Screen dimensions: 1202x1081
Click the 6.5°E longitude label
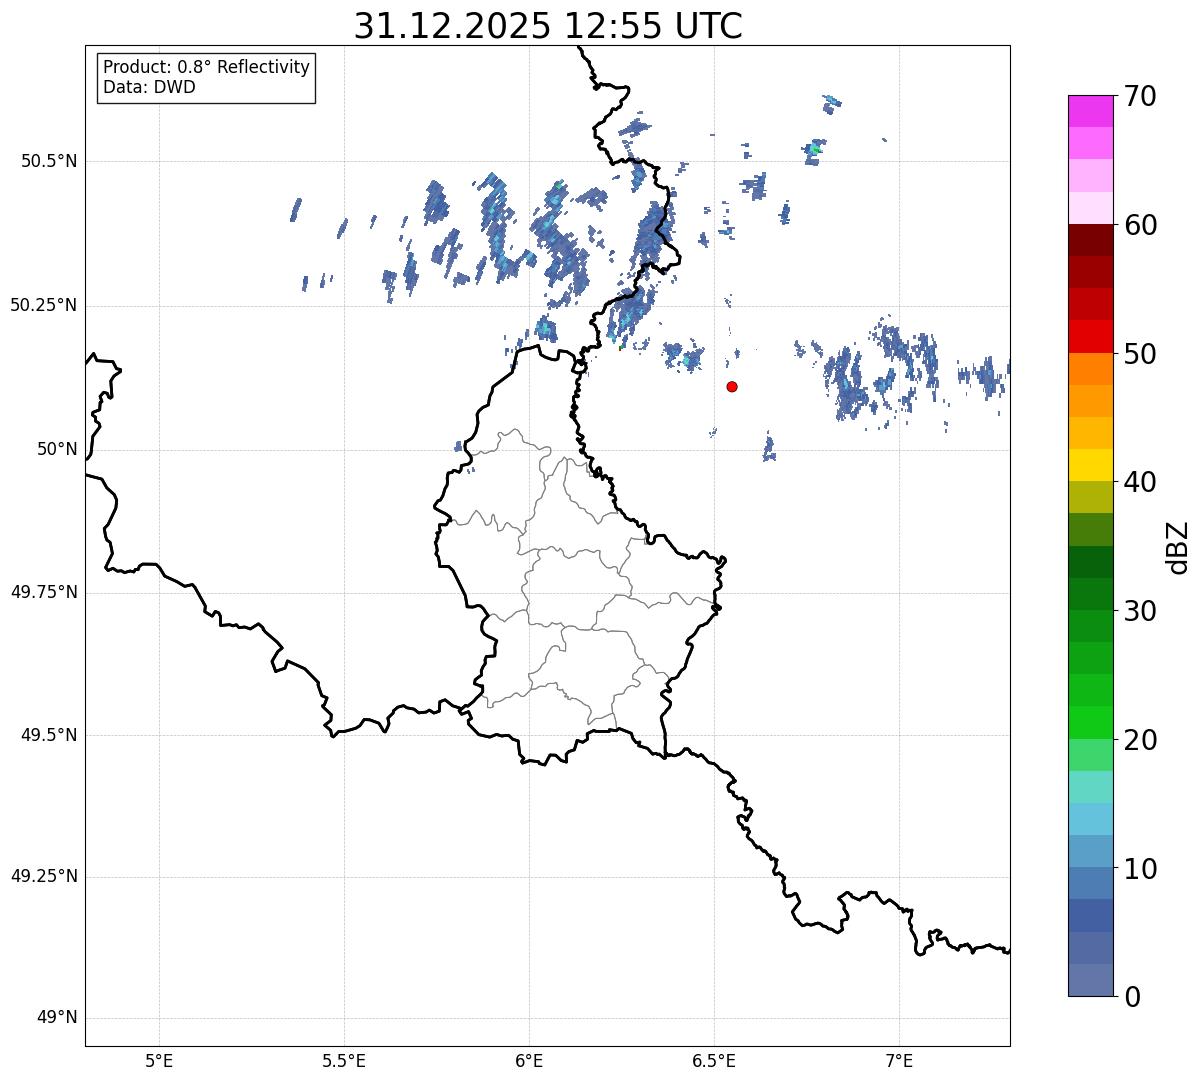(x=714, y=1061)
